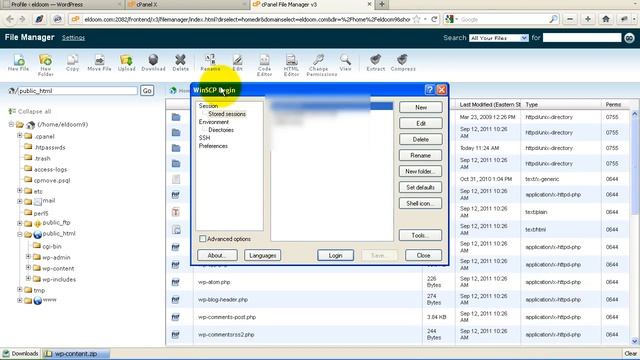Create a New Folder from toolbar

coord(45,65)
